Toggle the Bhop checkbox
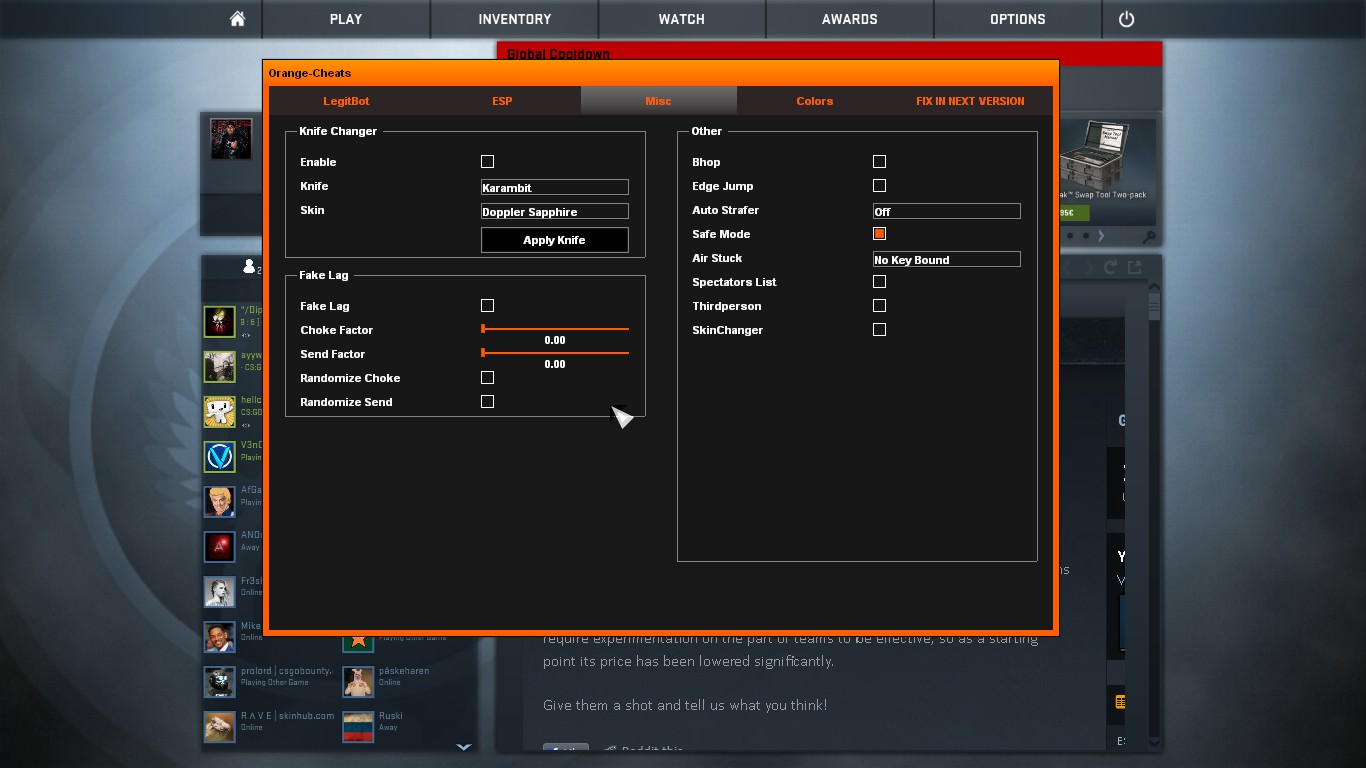The image size is (1366, 768). pyautogui.click(x=879, y=161)
